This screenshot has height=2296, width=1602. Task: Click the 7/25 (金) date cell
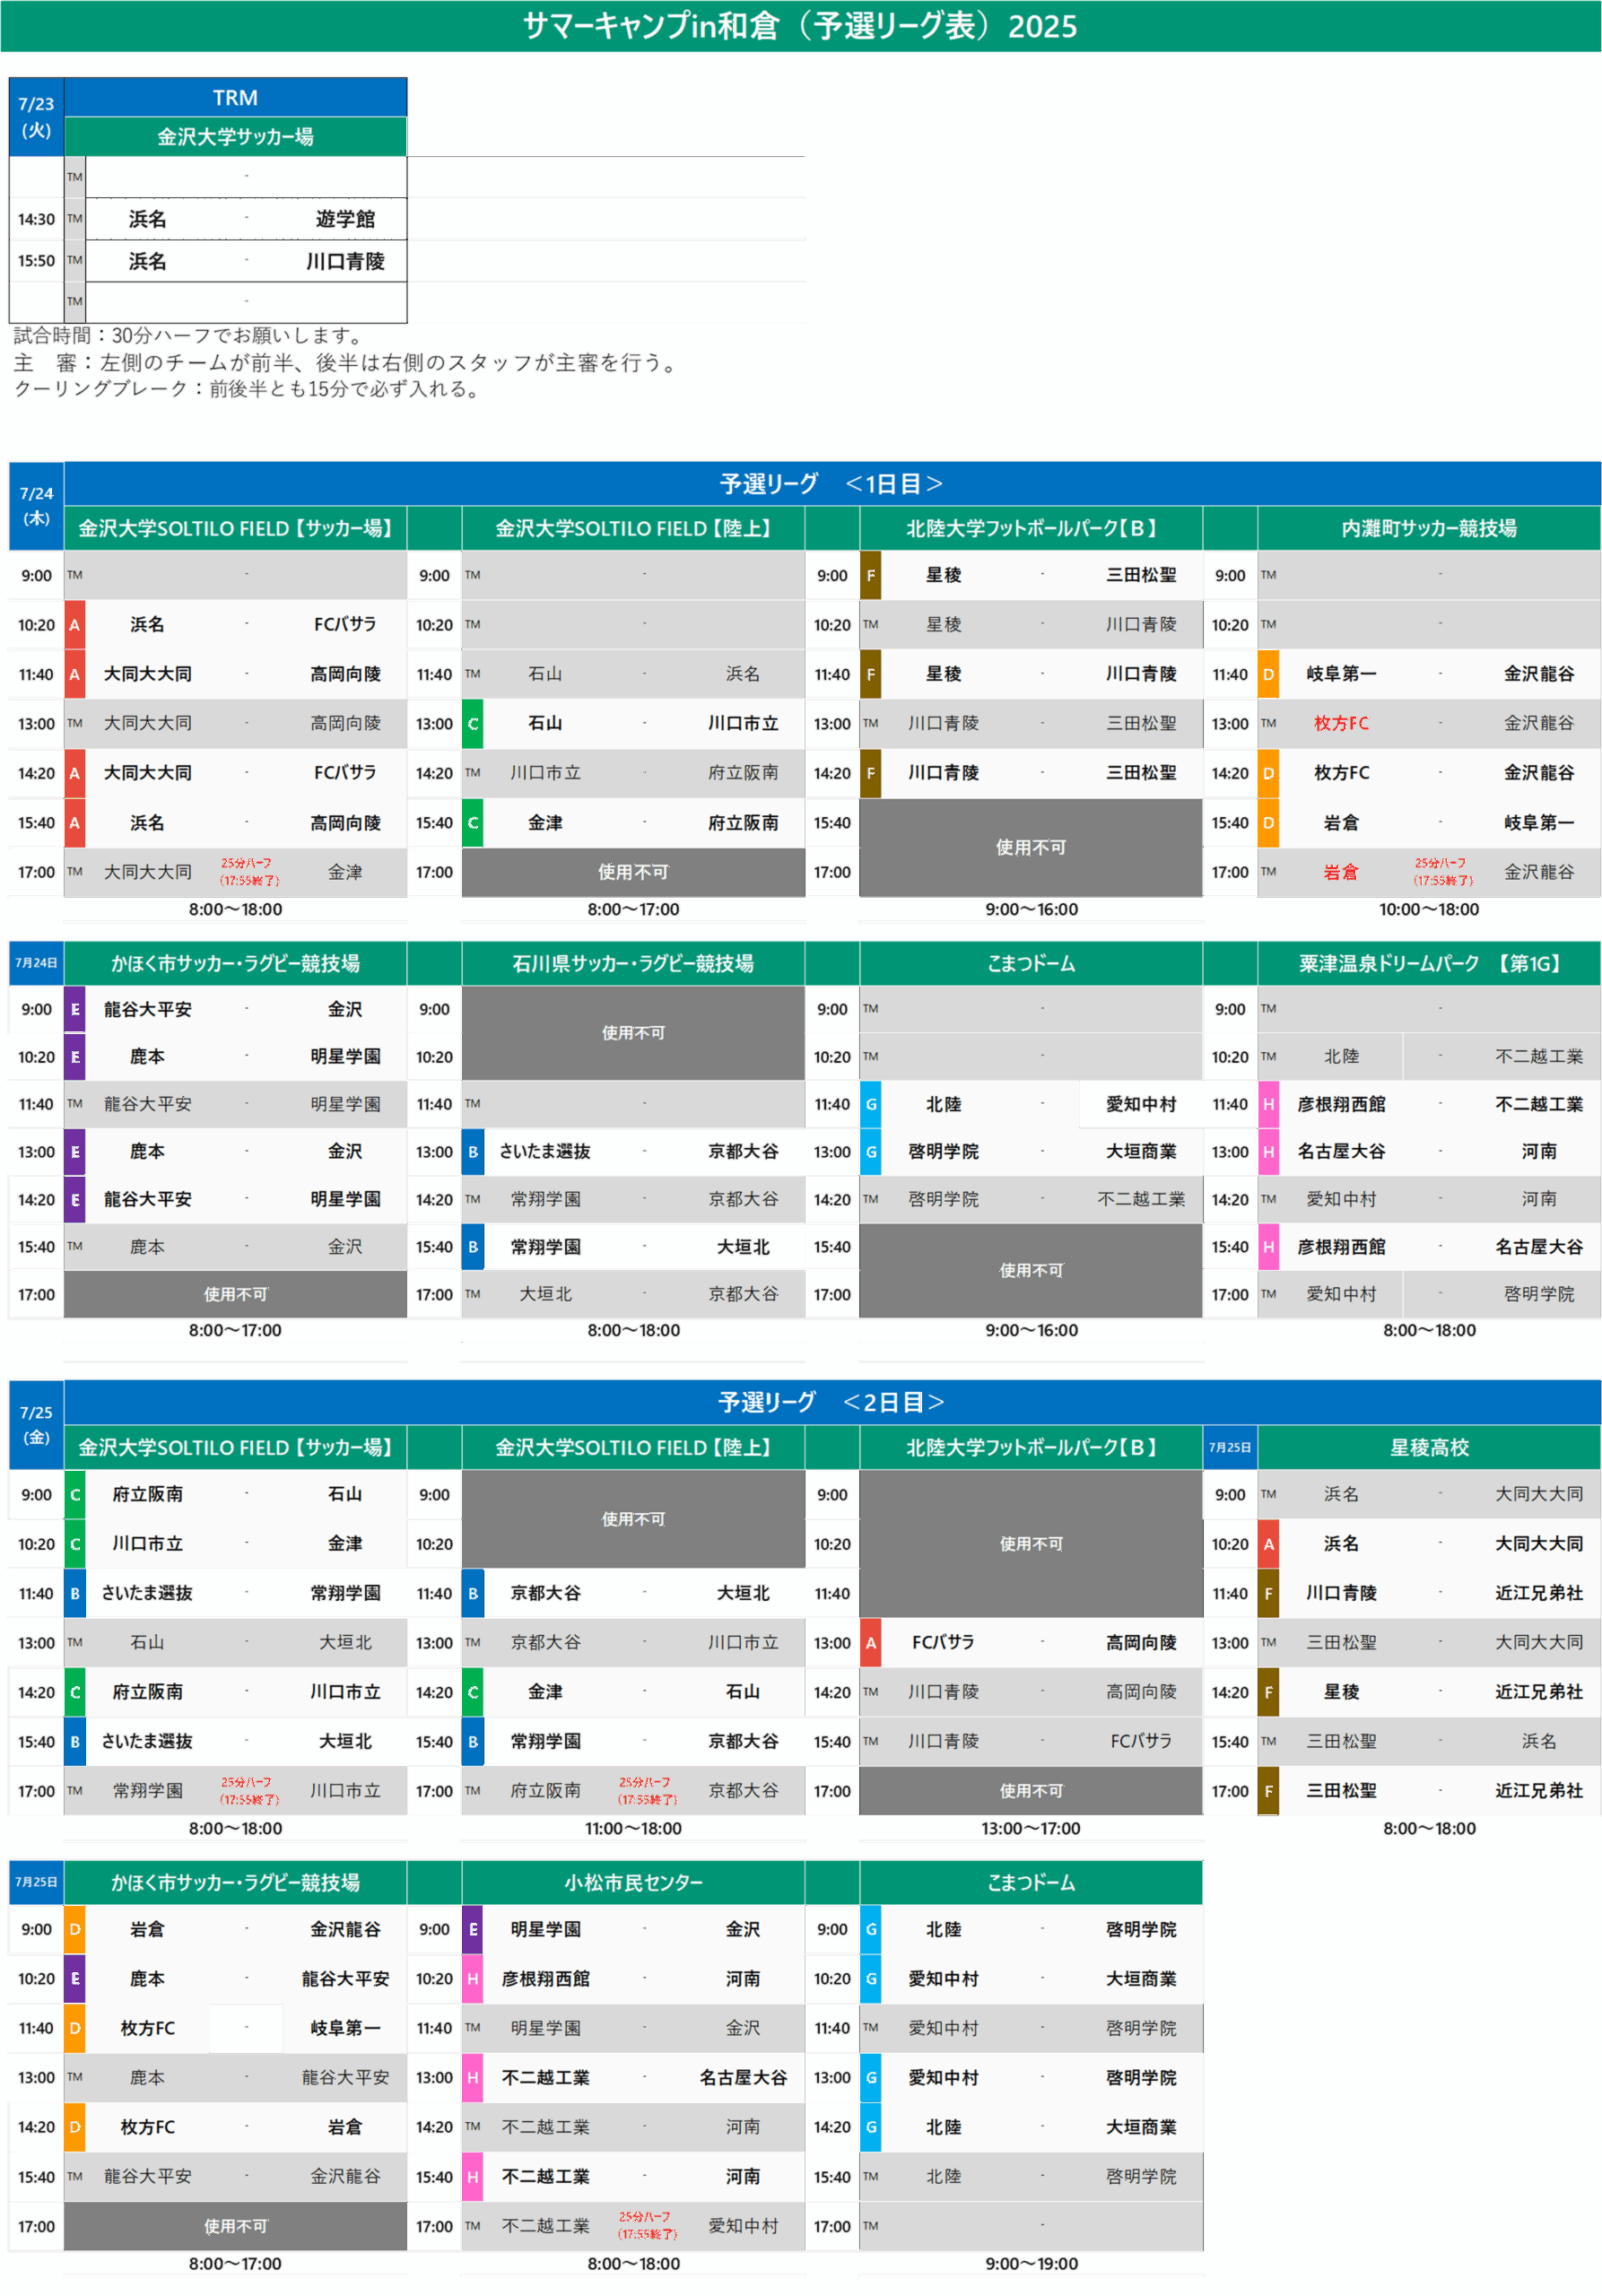(36, 1424)
